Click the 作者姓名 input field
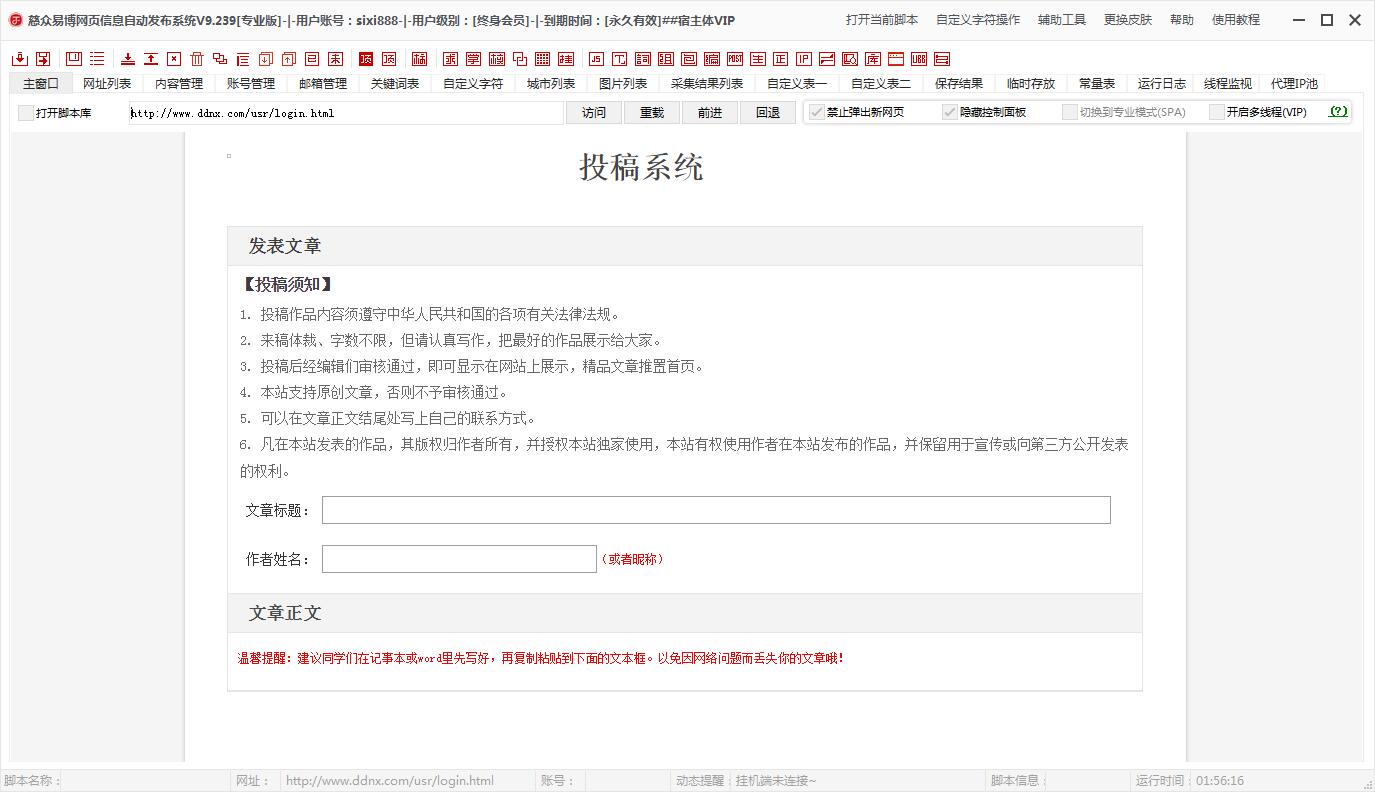This screenshot has height=792, width=1375. click(459, 559)
